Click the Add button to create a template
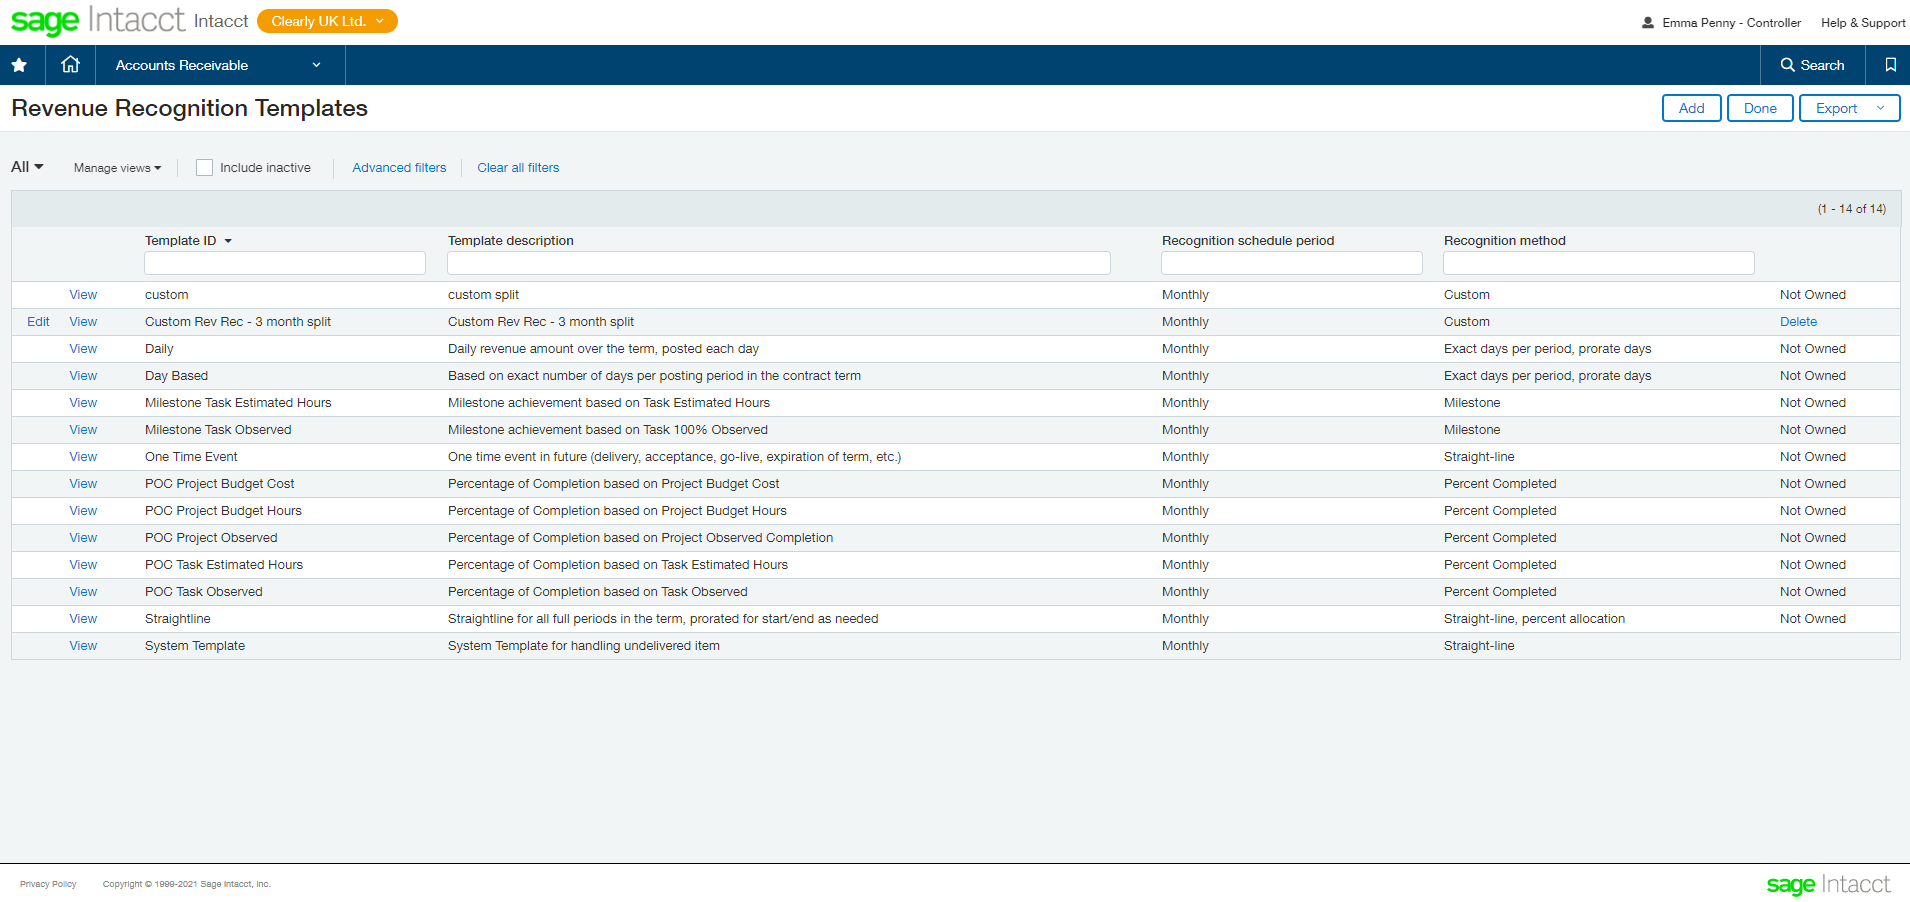The height and width of the screenshot is (902, 1910). pos(1690,108)
